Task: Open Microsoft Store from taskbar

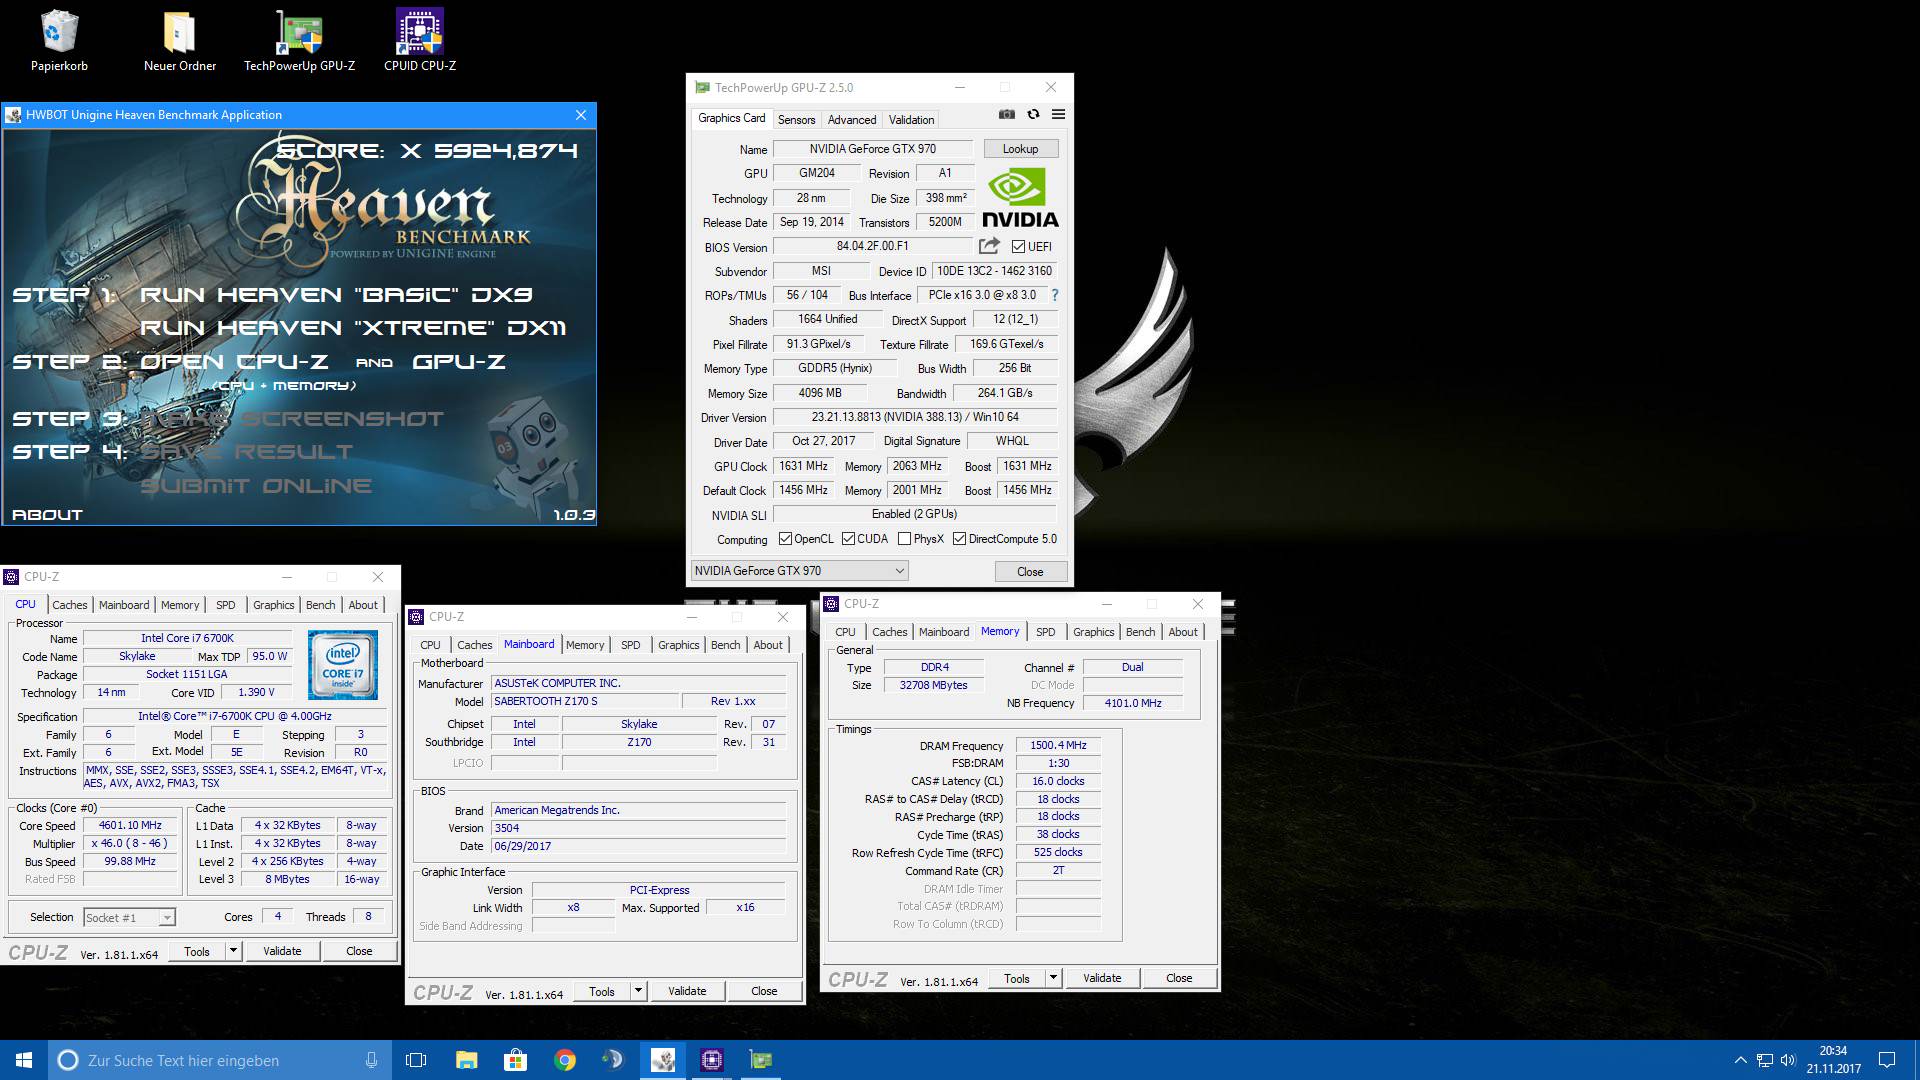Action: (x=515, y=1060)
